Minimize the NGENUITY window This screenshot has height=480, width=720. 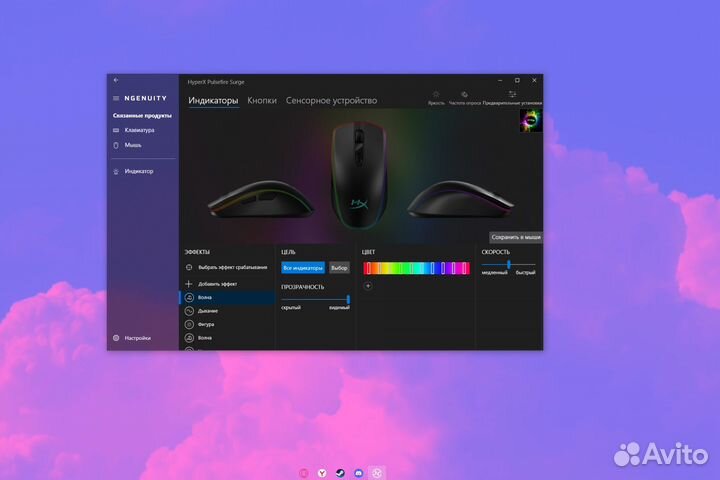[500, 80]
